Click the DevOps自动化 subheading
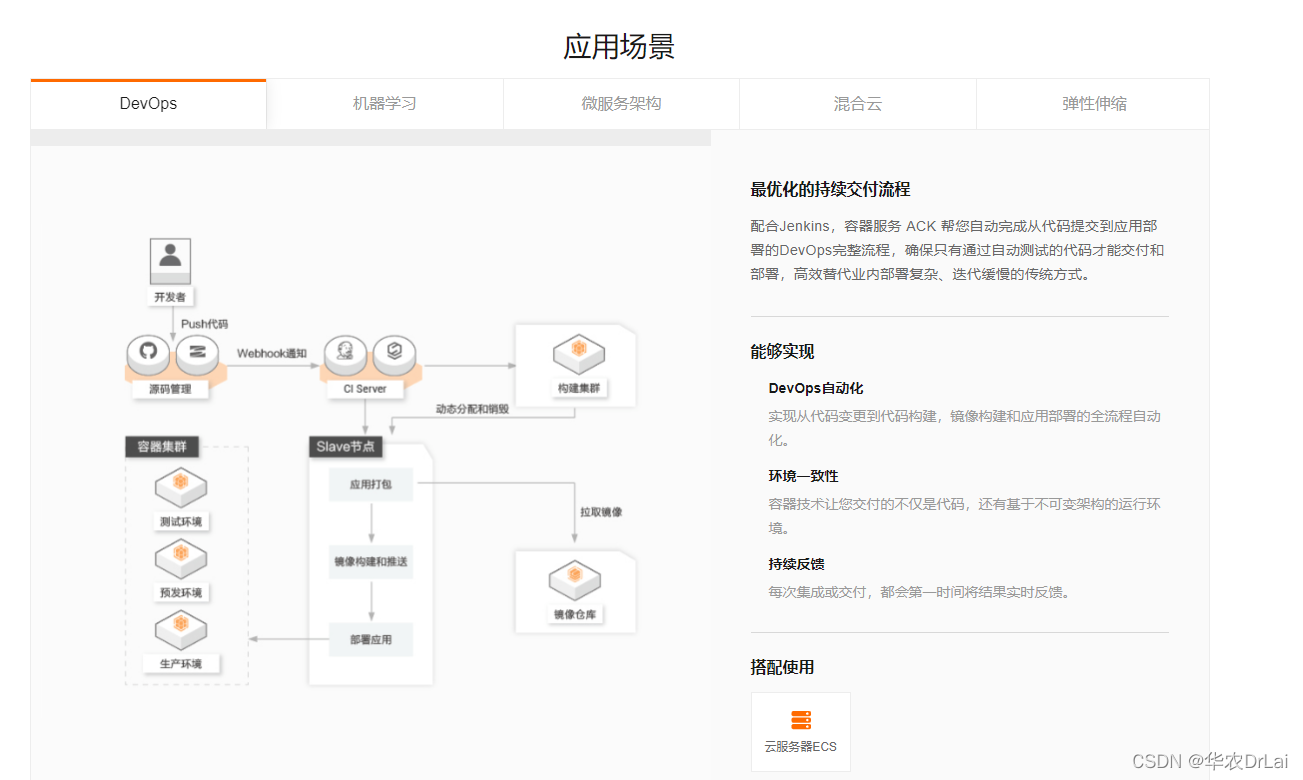This screenshot has height=780, width=1303. click(x=816, y=388)
